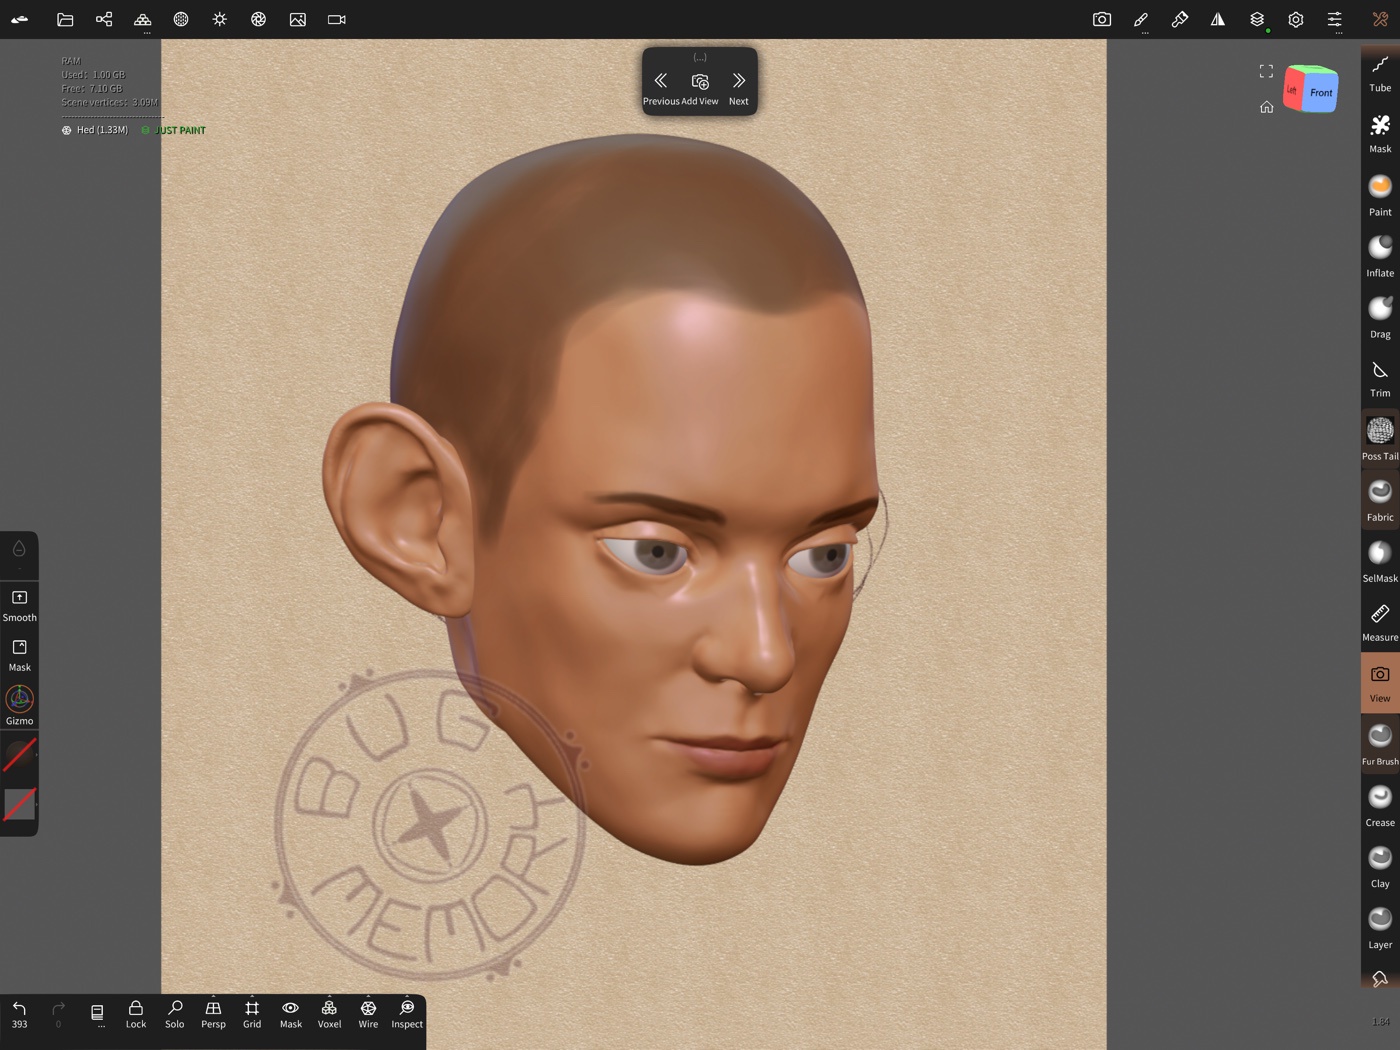Open the Topology pyramid menu
The image size is (1400, 1050).
click(x=143, y=19)
